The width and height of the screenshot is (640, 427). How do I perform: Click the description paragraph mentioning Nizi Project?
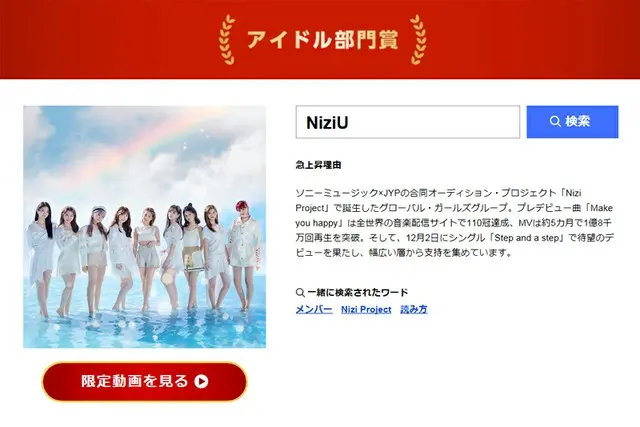(x=454, y=223)
